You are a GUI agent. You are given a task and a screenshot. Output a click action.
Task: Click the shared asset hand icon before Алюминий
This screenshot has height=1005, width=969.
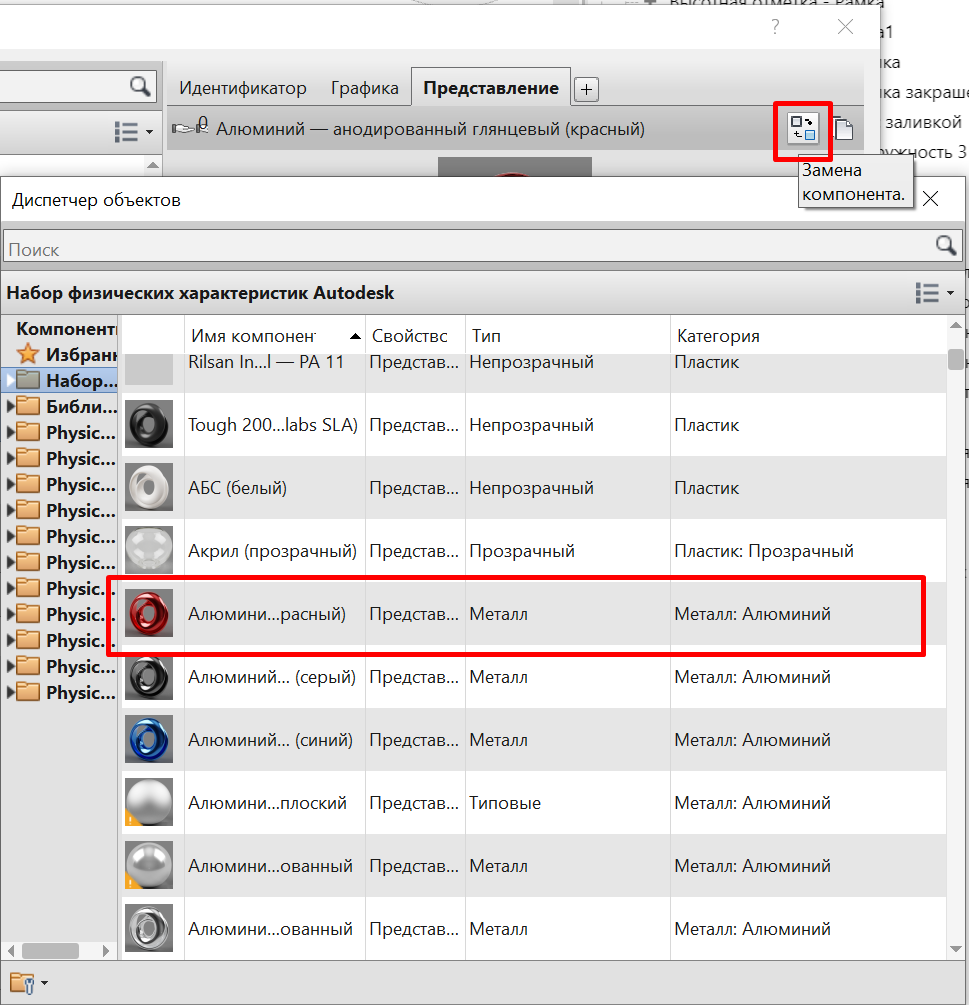coord(190,126)
